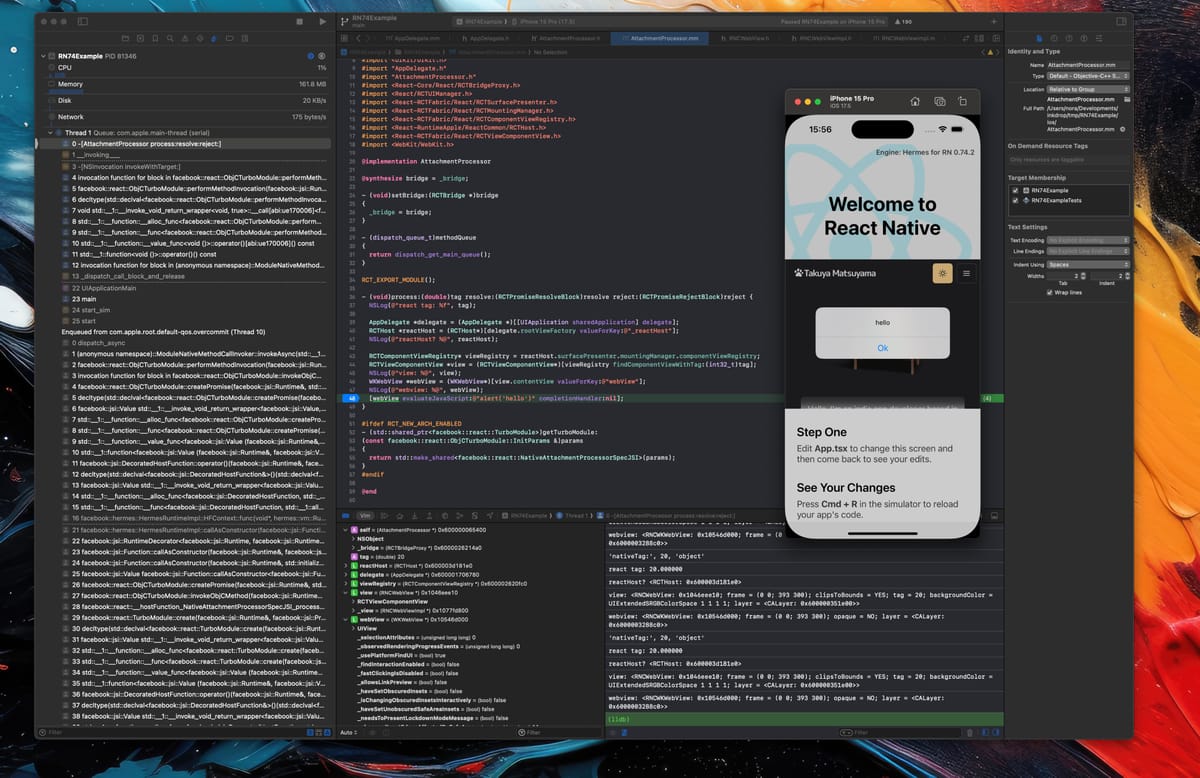1200x778 pixels.
Task: Stop the running RN74Example app in Xcode
Action: [x=300, y=21]
